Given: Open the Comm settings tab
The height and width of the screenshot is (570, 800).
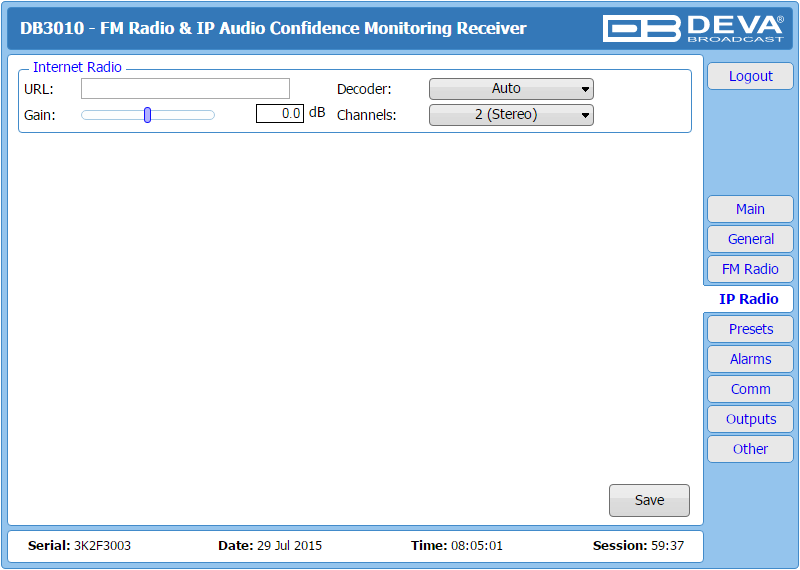Looking at the screenshot, I should [x=750, y=389].
